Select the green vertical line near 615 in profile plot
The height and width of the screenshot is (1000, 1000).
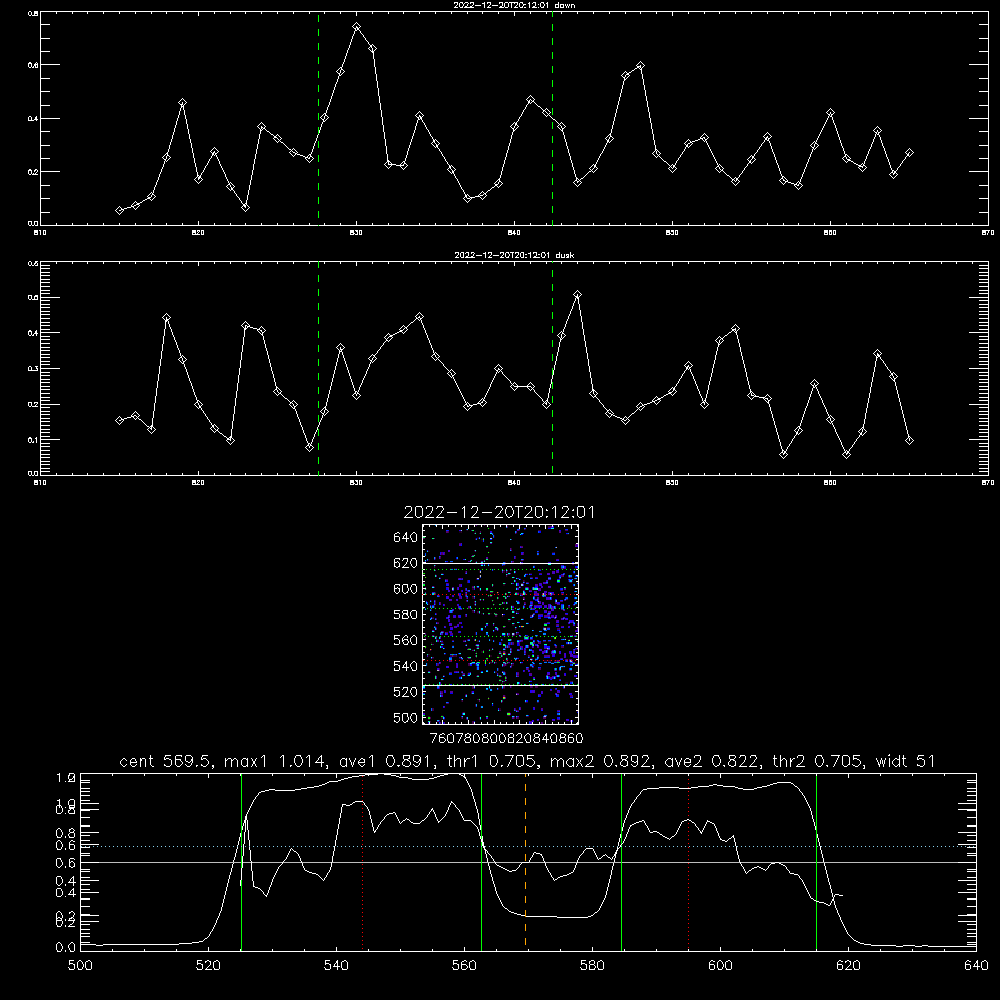[x=816, y=860]
